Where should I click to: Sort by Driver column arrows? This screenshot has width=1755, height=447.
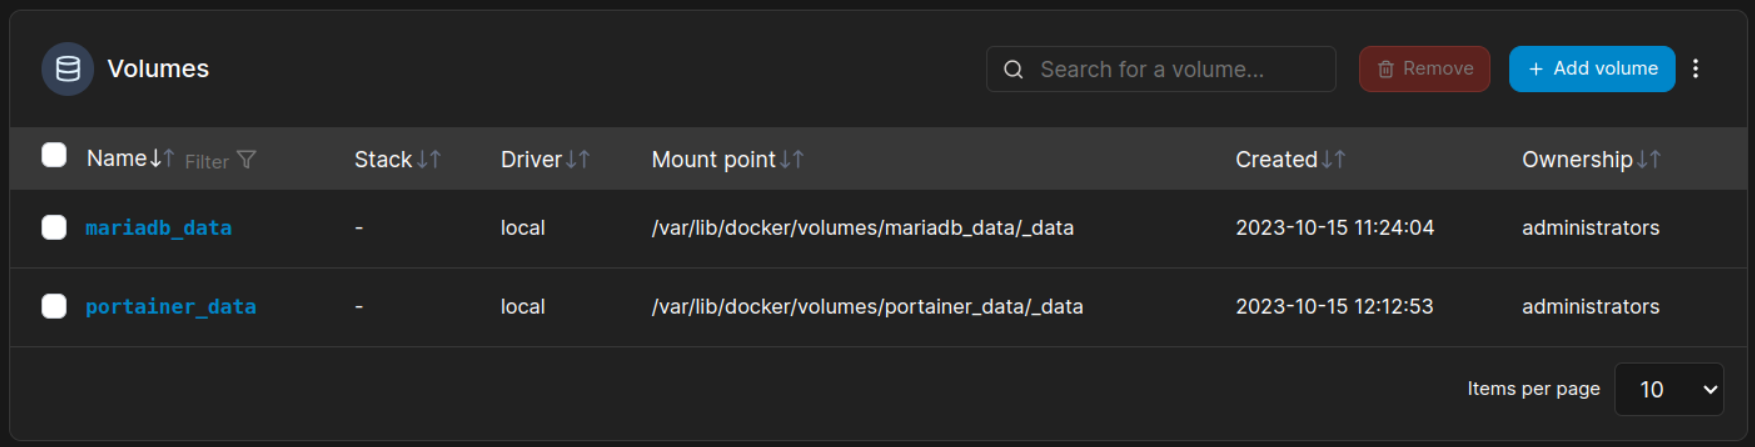click(x=578, y=159)
